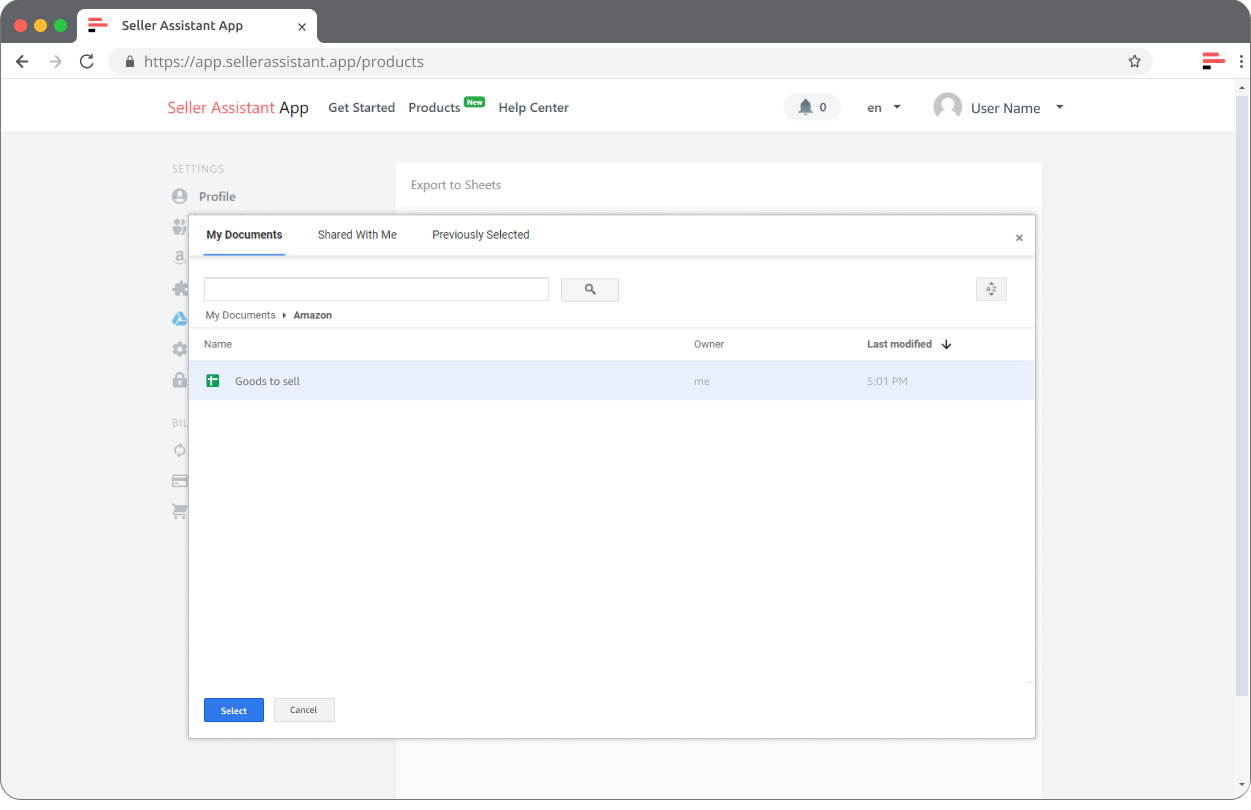Click the Profile person icon in sidebar
1251x810 pixels.
coord(179,196)
